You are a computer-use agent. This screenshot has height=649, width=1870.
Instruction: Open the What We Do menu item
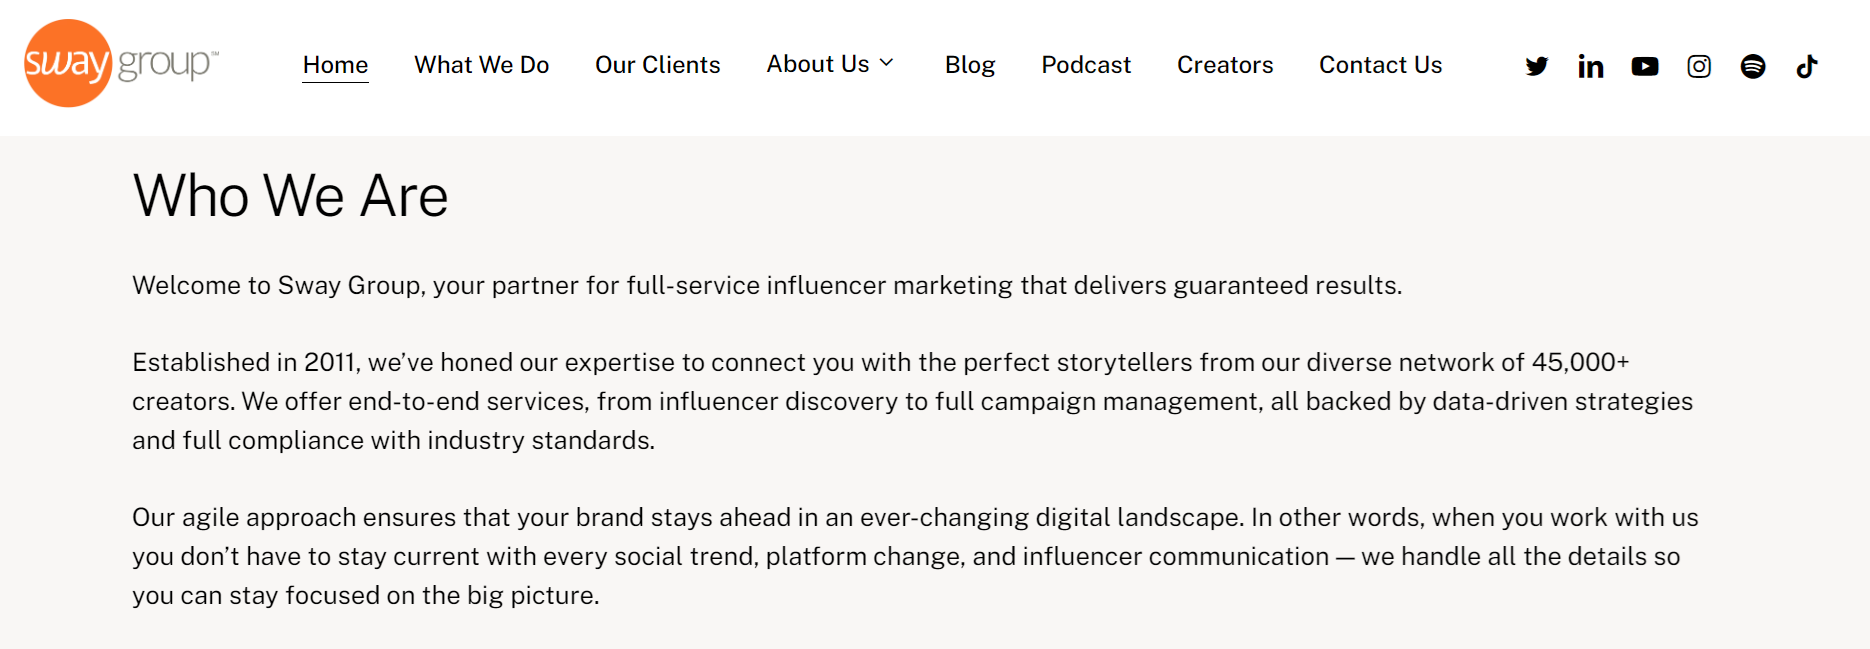pyautogui.click(x=481, y=64)
